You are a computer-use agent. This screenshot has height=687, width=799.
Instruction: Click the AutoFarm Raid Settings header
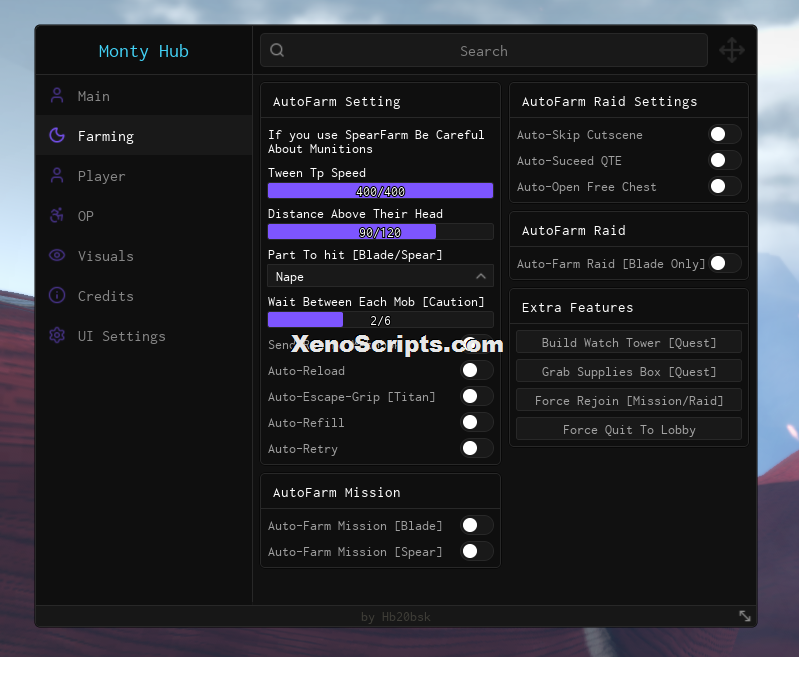coord(609,101)
